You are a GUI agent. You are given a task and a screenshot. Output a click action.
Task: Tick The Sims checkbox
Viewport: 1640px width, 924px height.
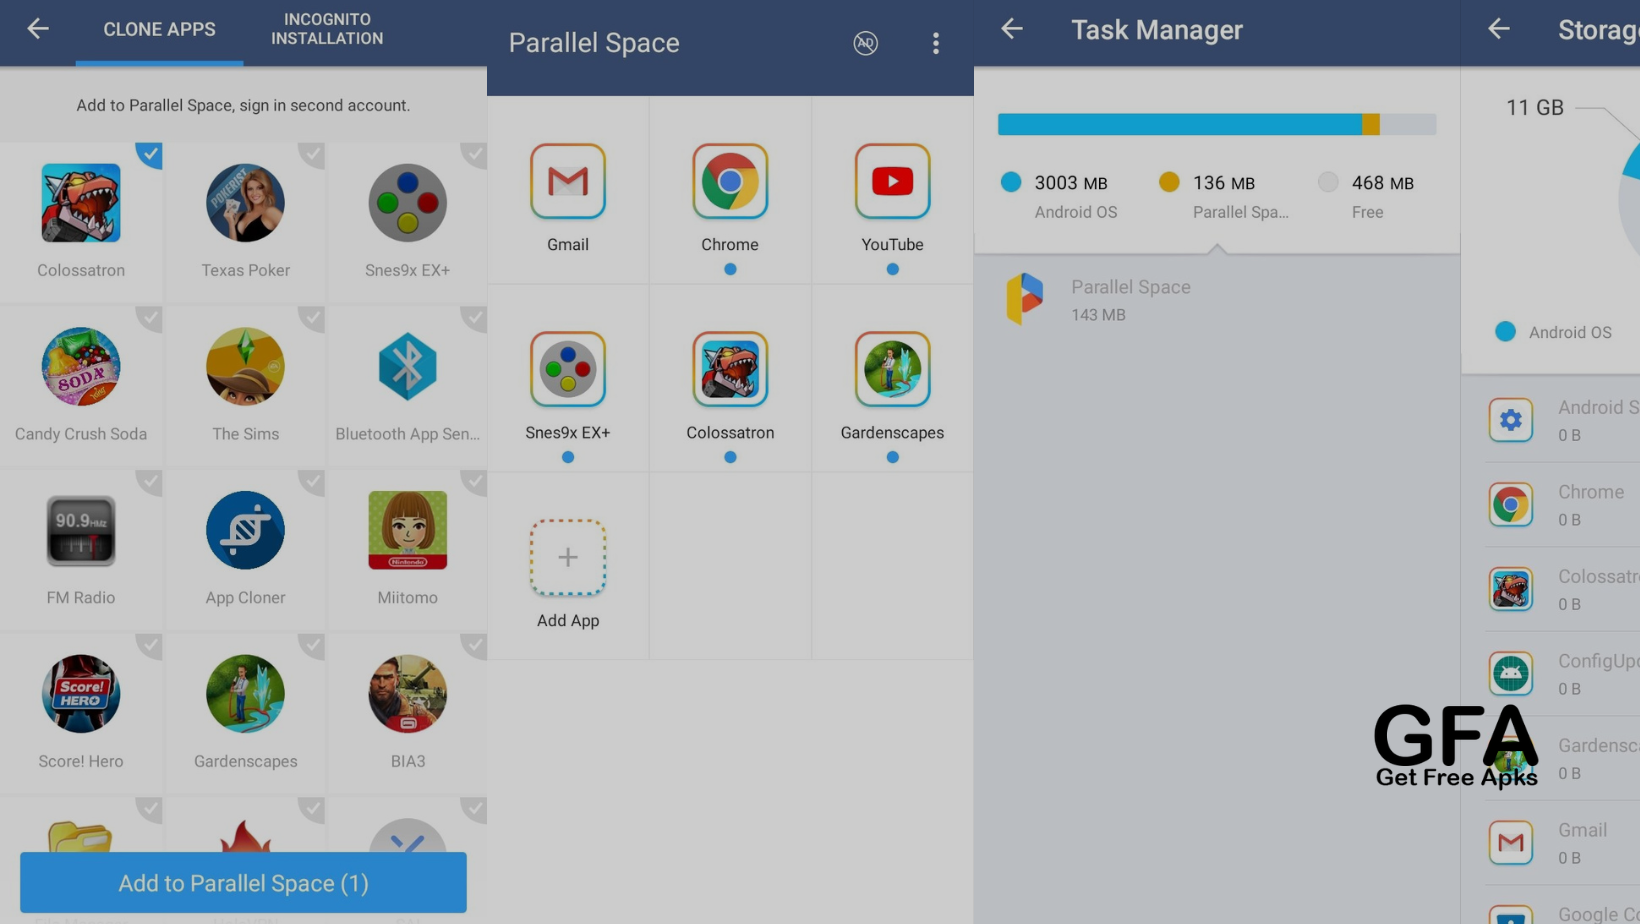312,318
